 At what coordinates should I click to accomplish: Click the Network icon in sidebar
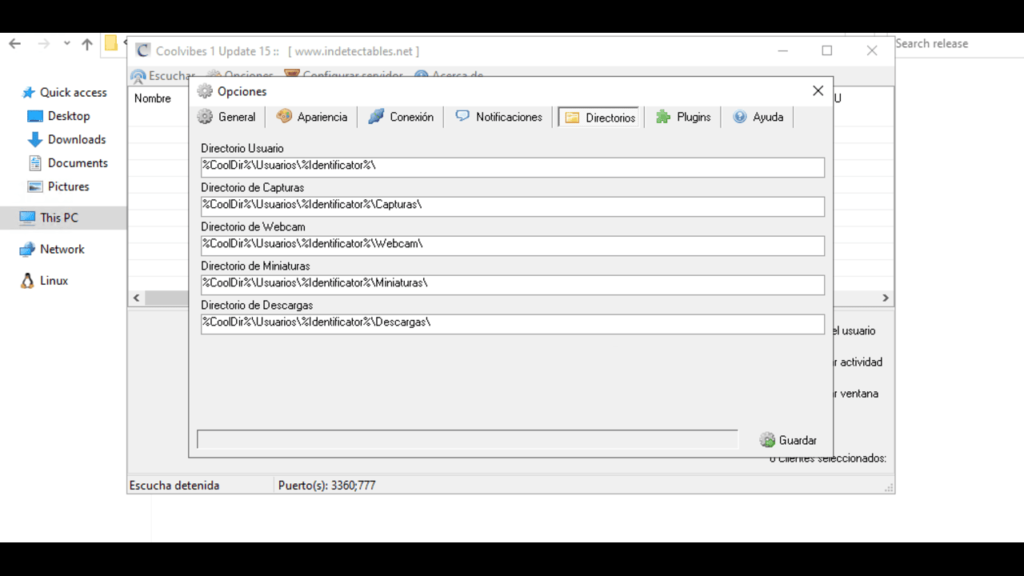27,249
